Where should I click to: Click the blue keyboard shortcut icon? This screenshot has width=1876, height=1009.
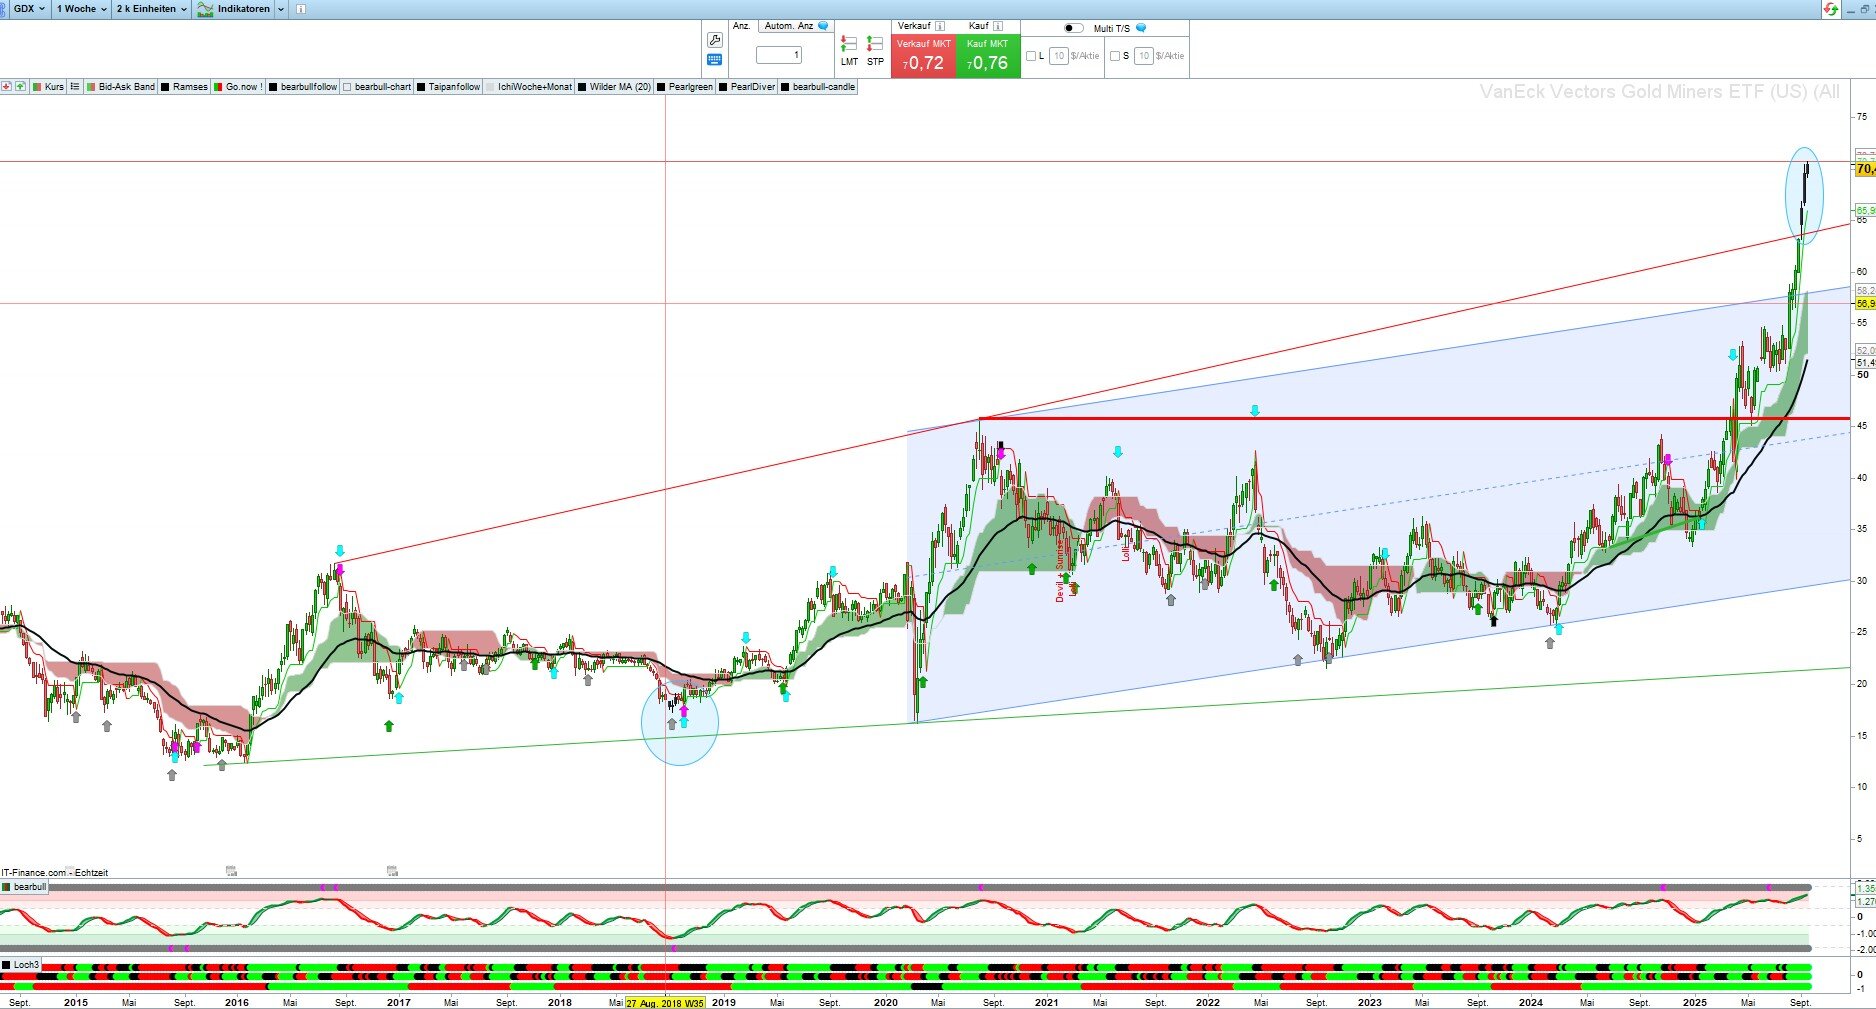(714, 60)
